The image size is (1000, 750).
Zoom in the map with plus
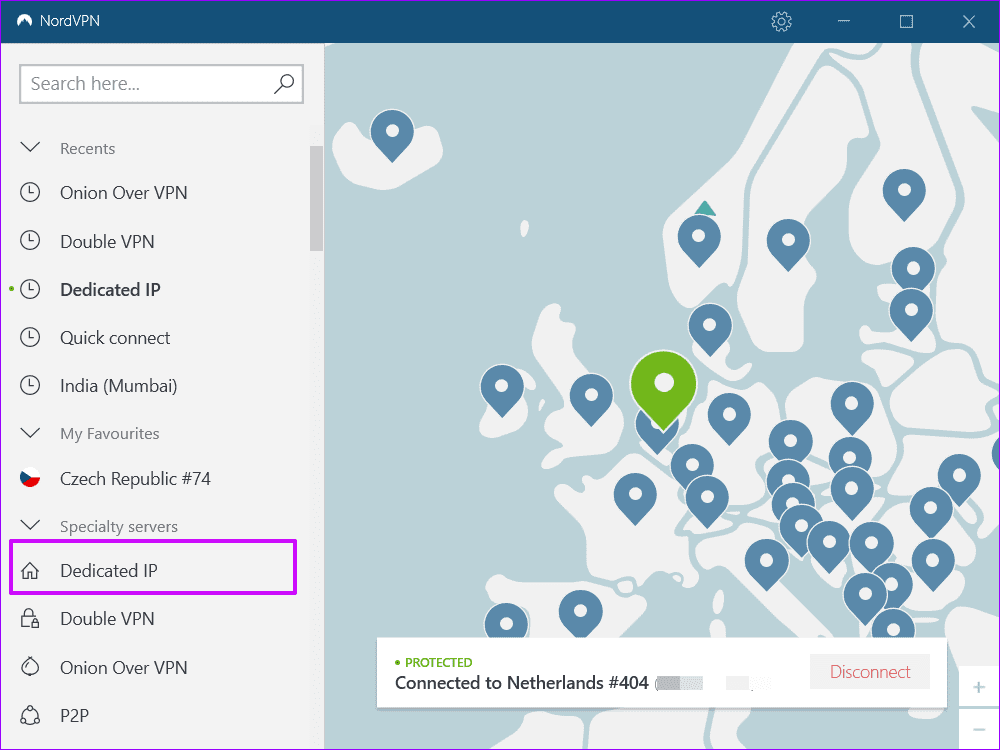pos(978,687)
